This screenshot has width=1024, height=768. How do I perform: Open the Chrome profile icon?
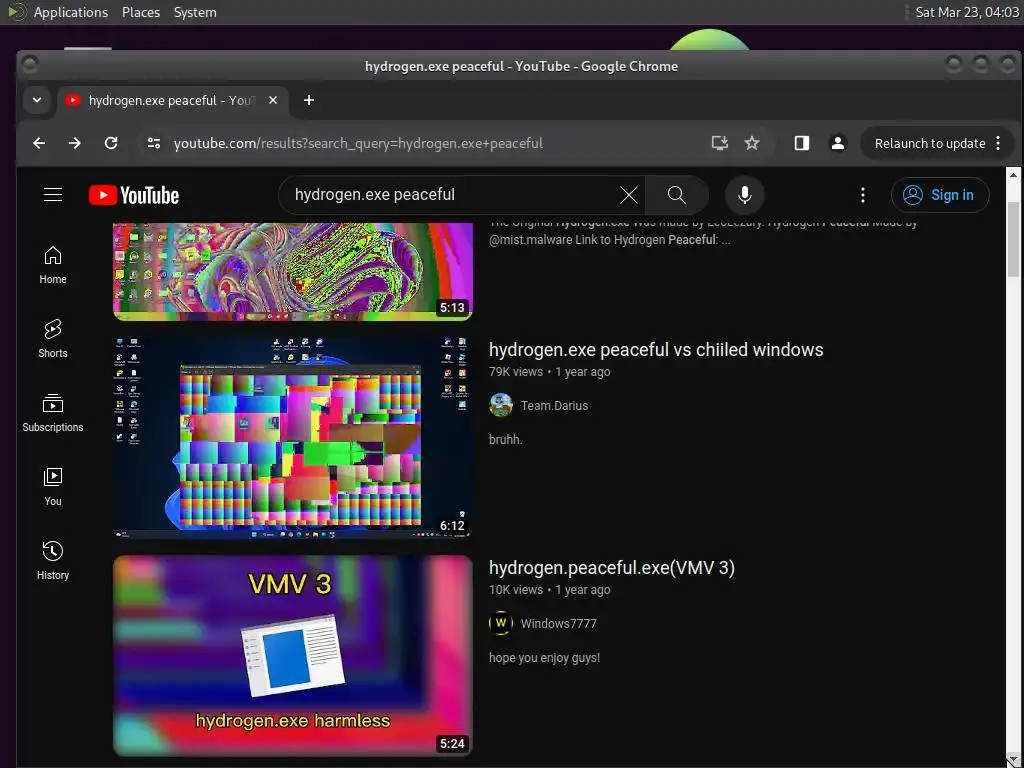coord(837,143)
